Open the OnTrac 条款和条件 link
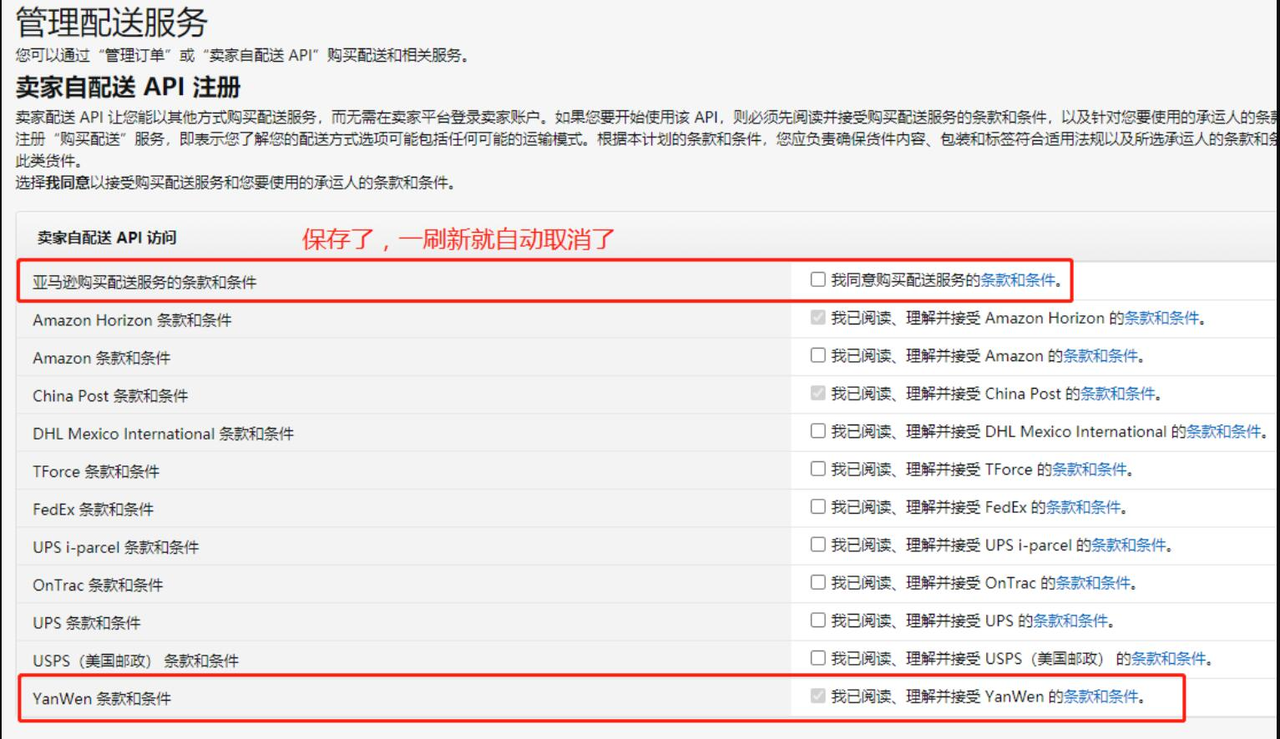This screenshot has width=1280, height=739. point(1093,582)
